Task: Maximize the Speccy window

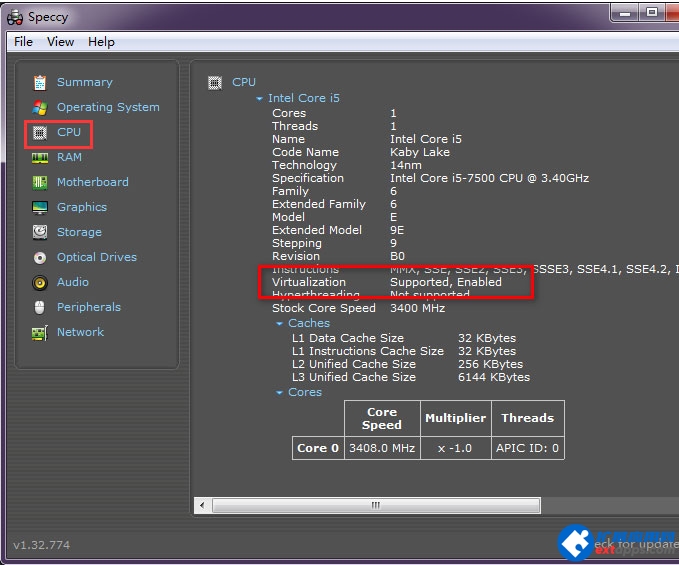Action: point(652,12)
